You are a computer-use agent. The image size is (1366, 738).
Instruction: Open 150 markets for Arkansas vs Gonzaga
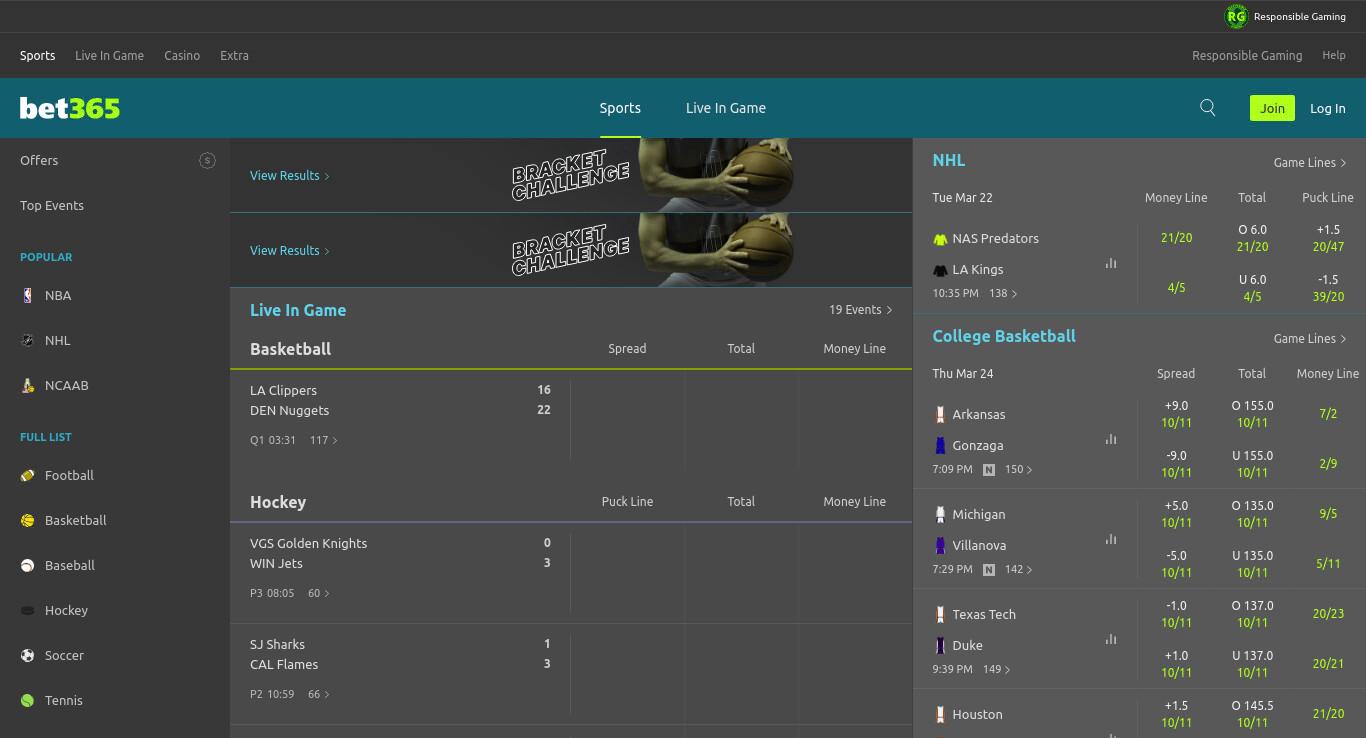click(x=1019, y=469)
